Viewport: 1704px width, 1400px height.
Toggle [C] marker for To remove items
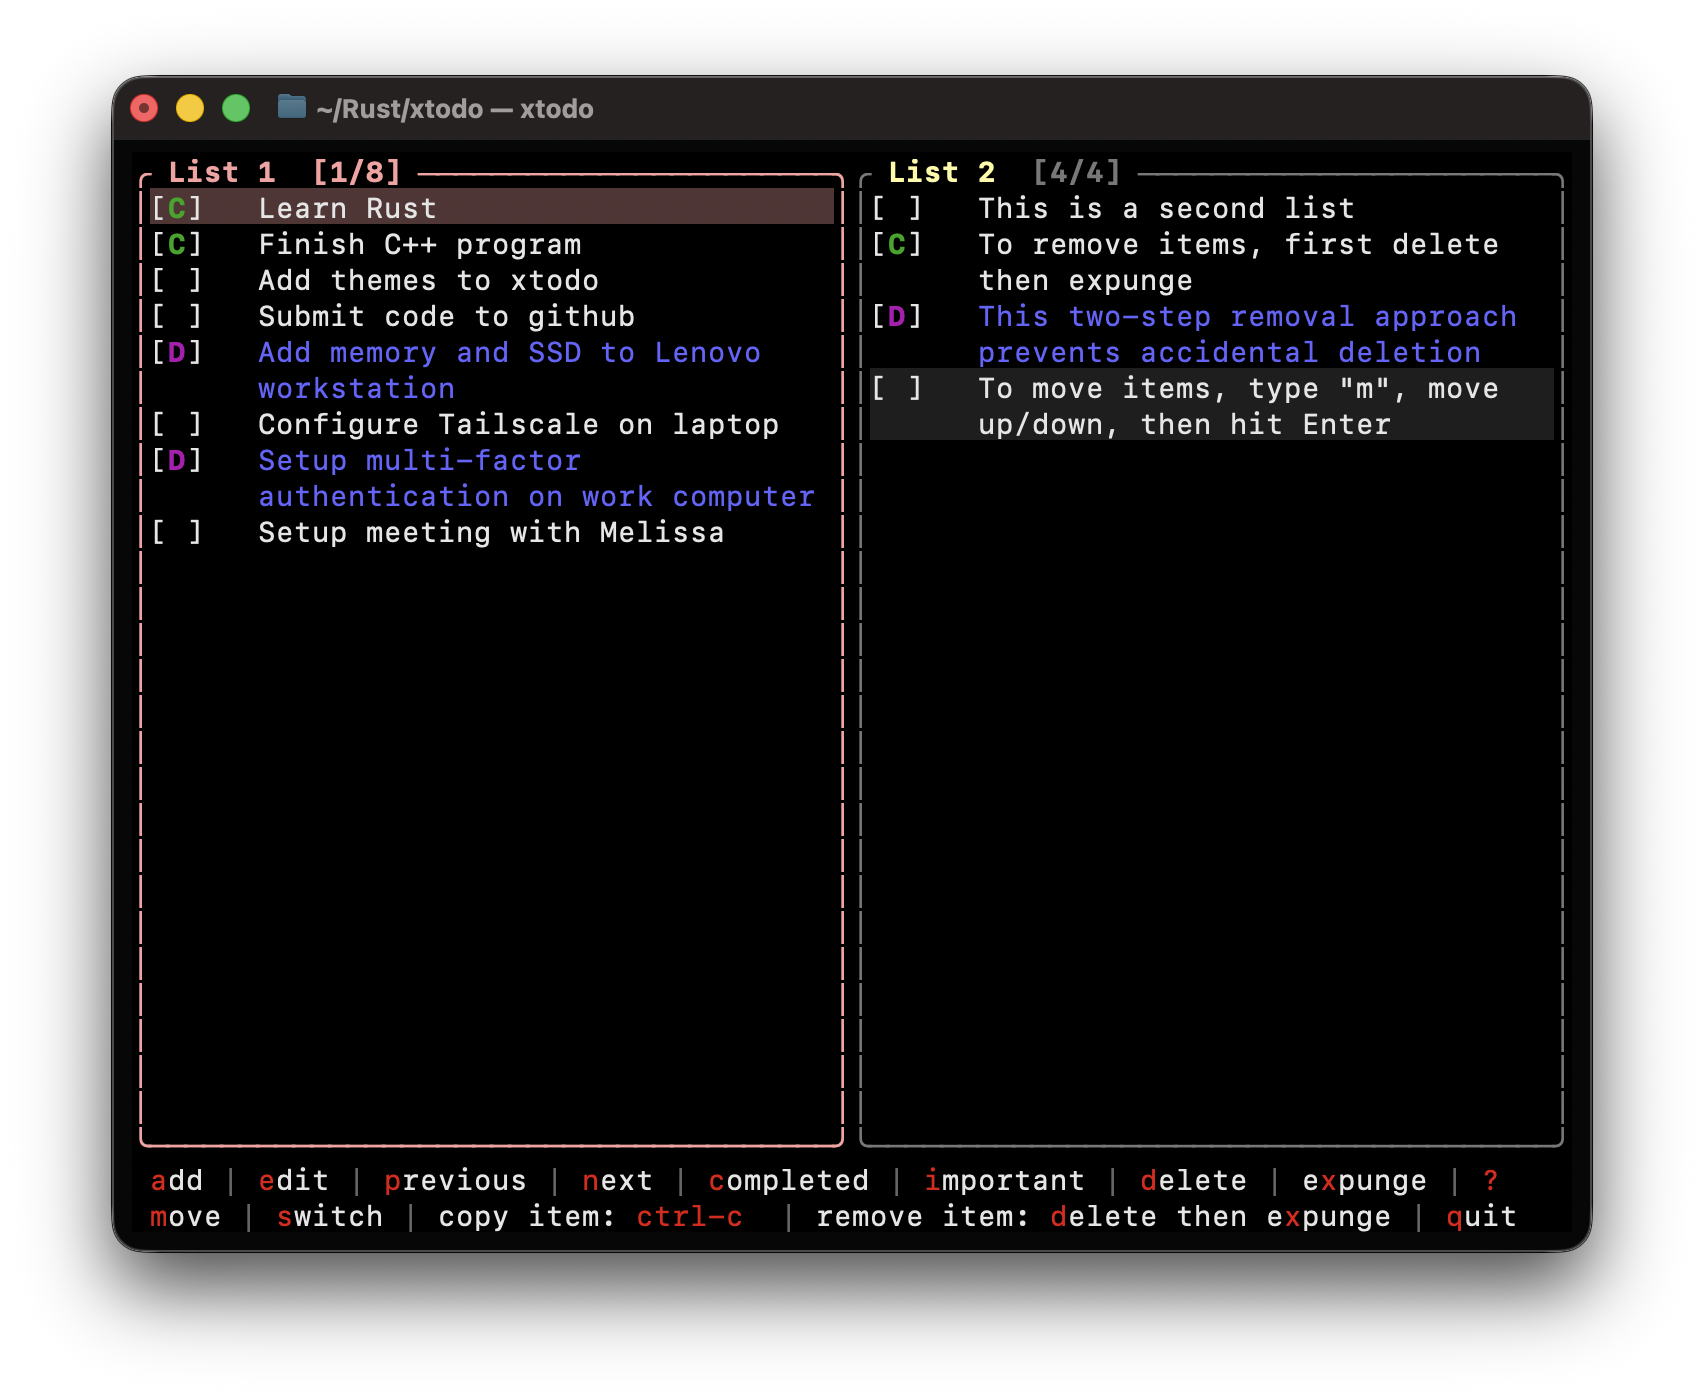point(897,244)
